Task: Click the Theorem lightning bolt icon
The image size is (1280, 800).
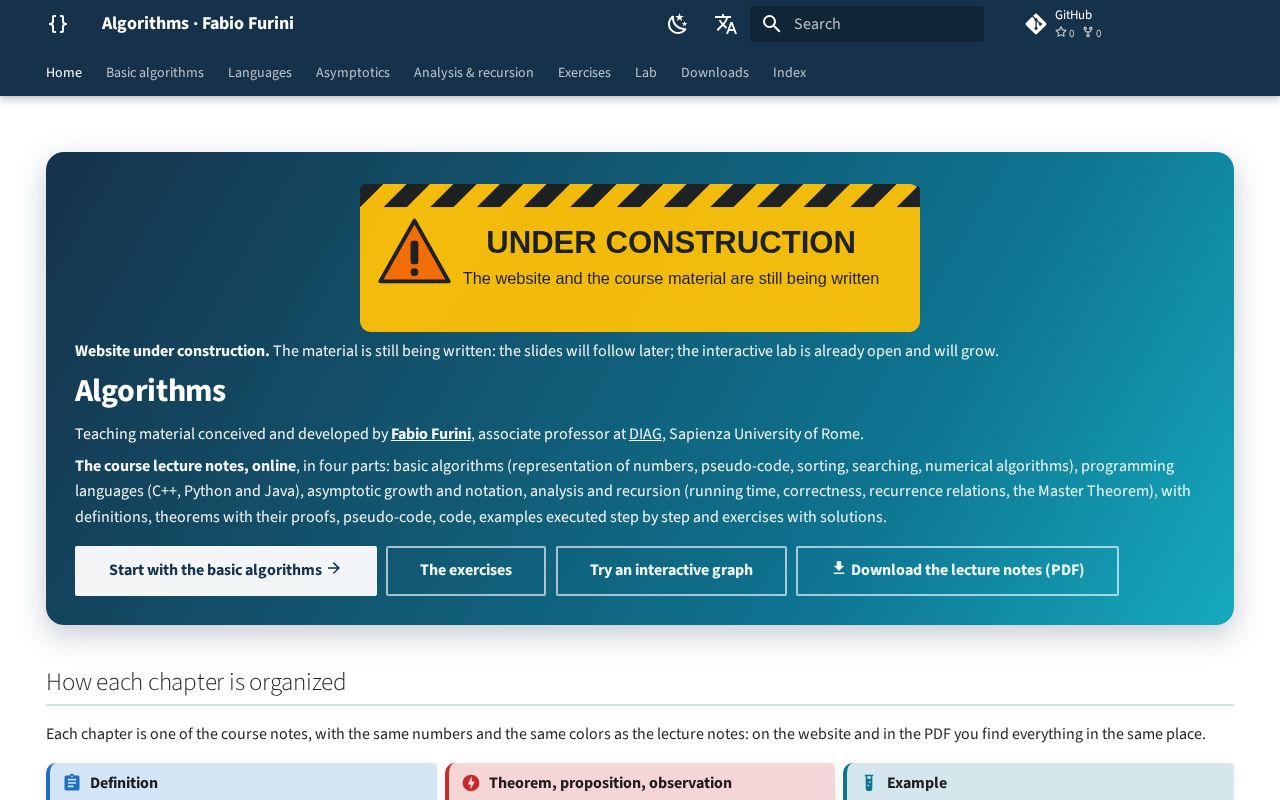Action: click(x=471, y=783)
